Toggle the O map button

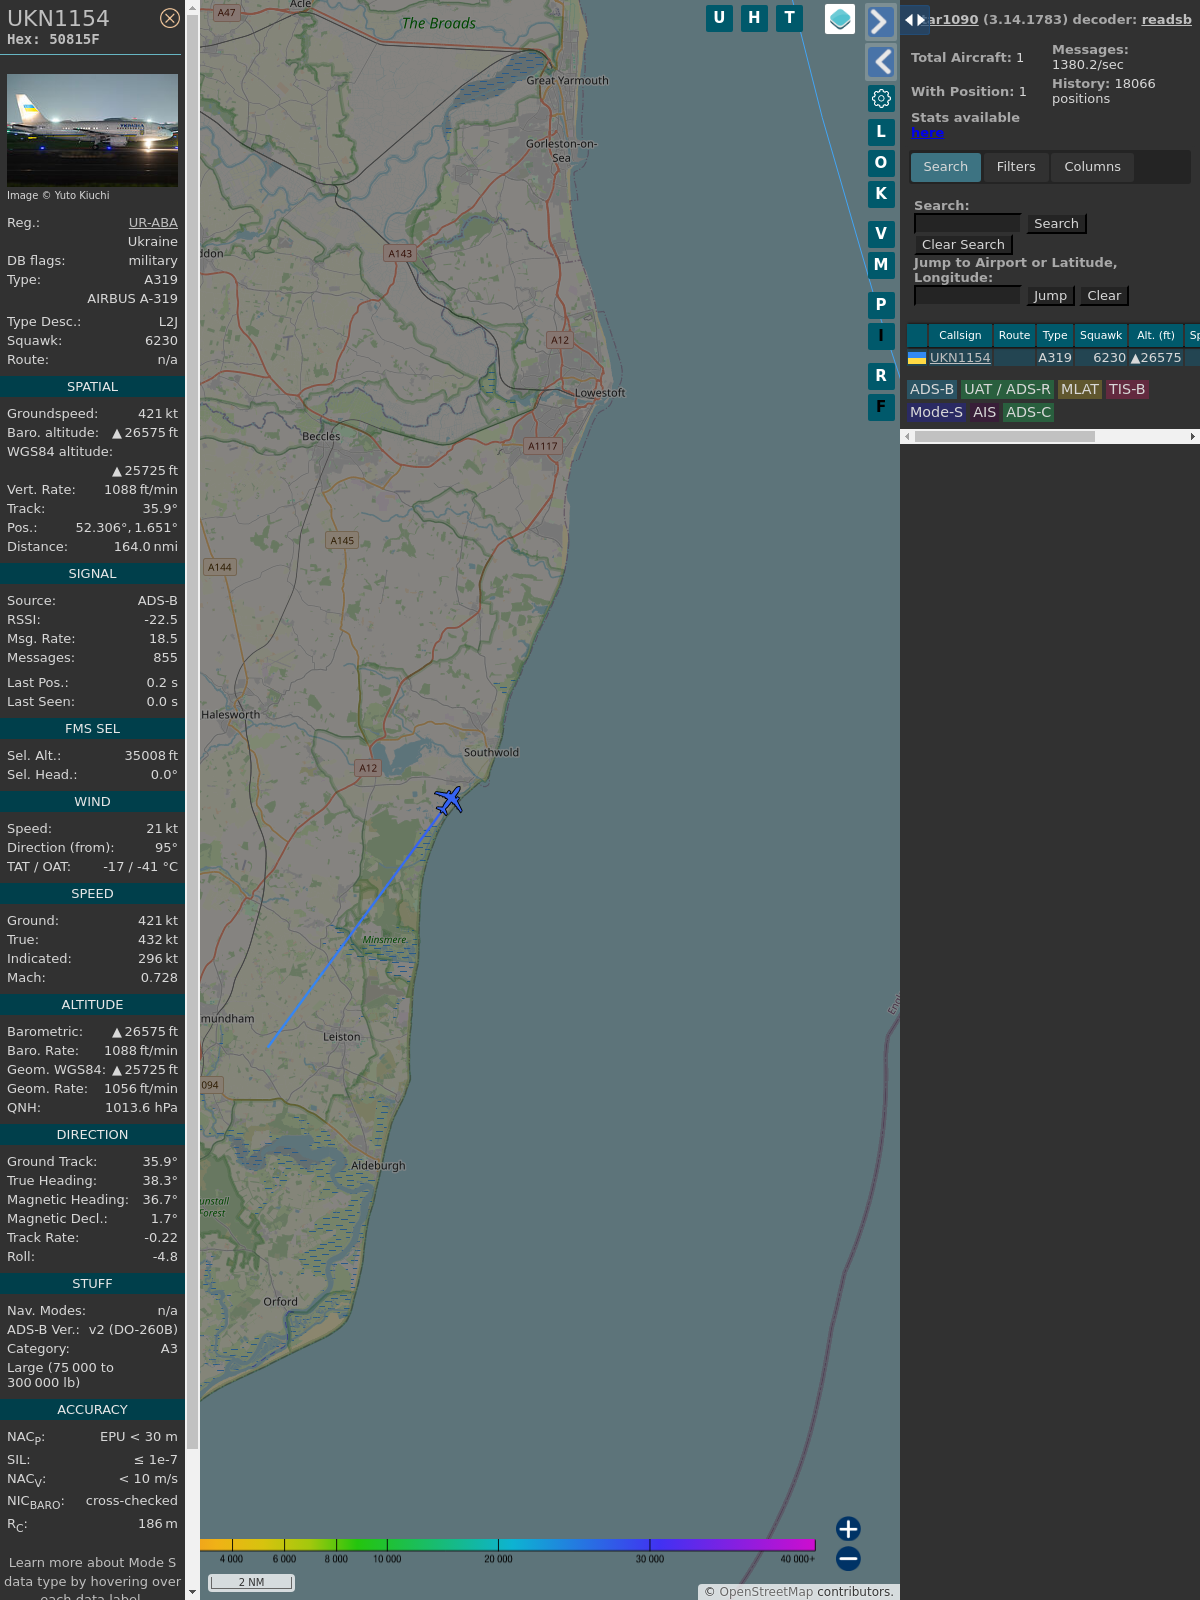click(x=881, y=163)
